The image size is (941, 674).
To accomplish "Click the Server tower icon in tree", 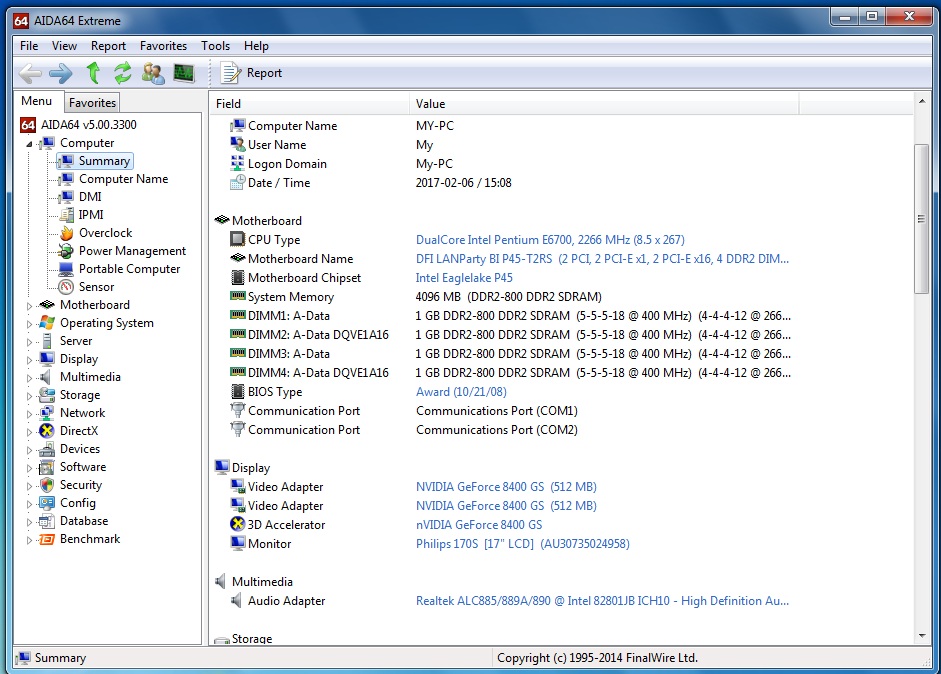I will [x=47, y=341].
